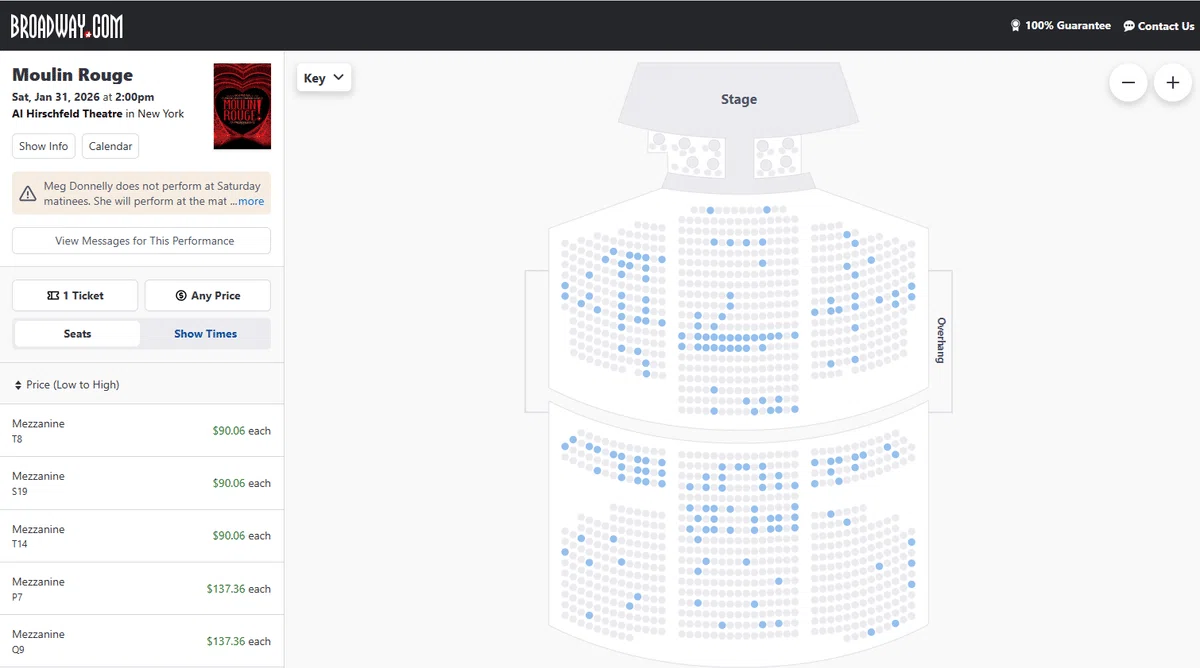Select Mezzanine T8 listing
The image size is (1200, 668).
(142, 431)
